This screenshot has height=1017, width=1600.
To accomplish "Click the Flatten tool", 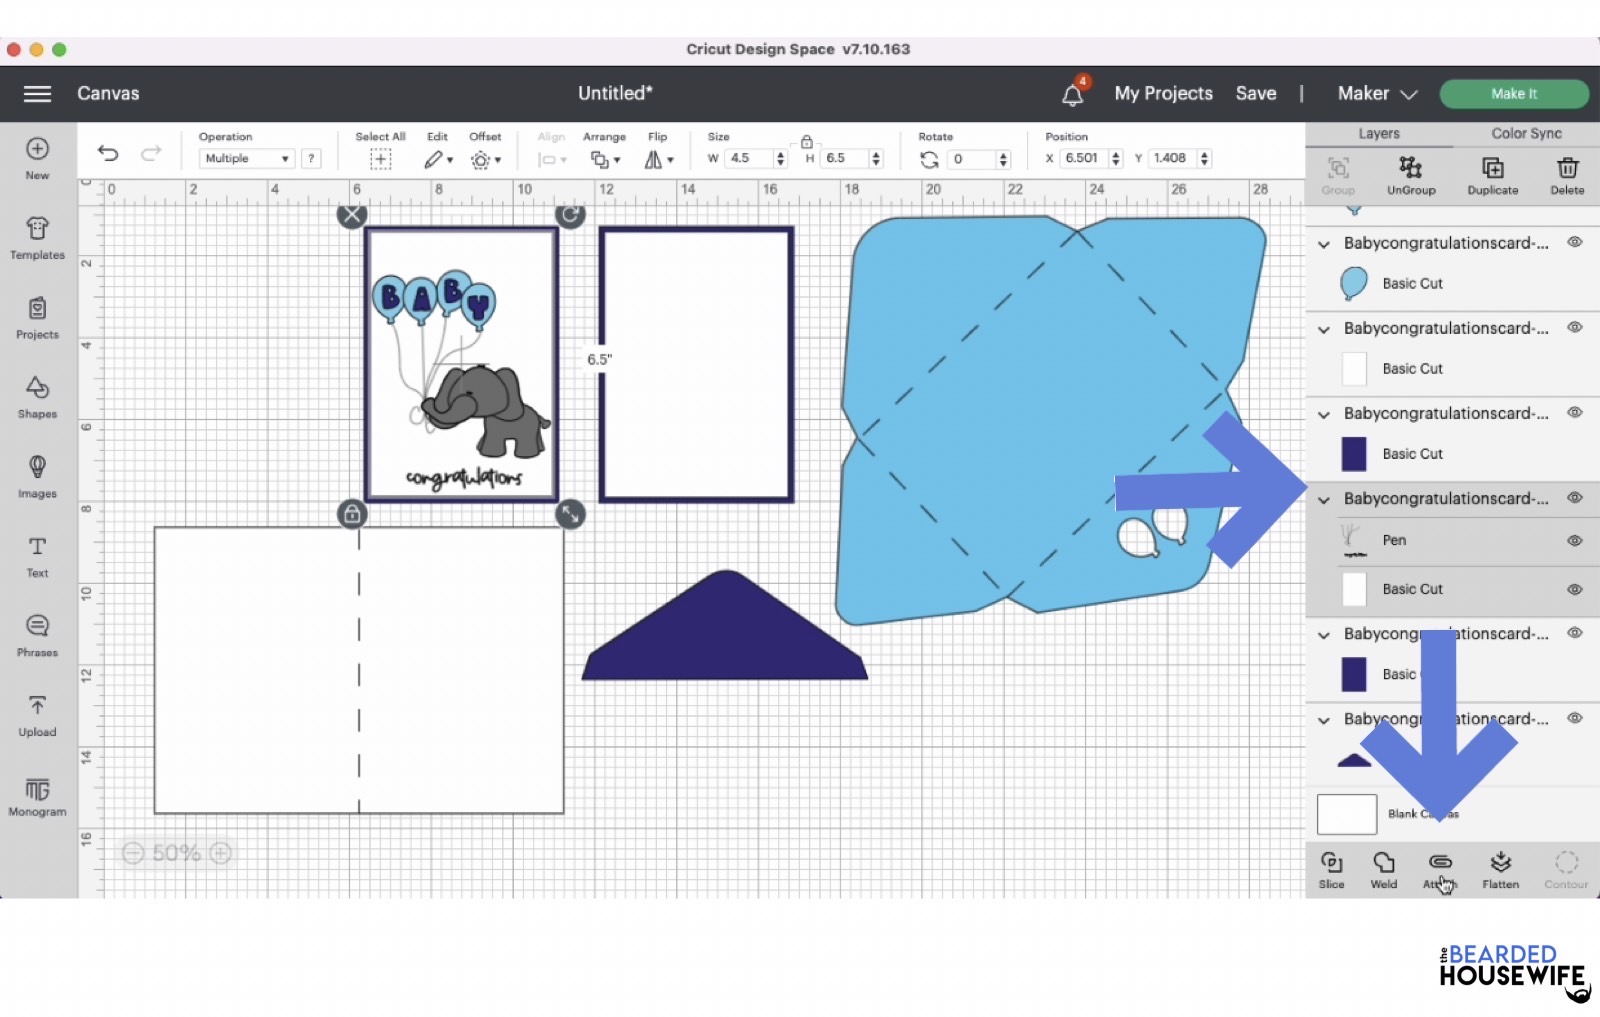I will [1500, 869].
